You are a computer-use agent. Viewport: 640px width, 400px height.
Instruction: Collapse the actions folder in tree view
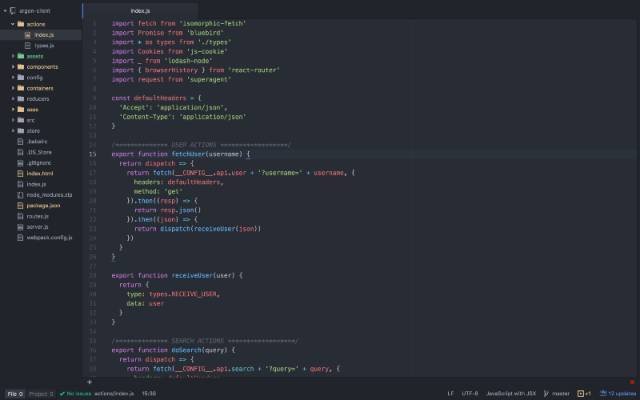[13, 24]
